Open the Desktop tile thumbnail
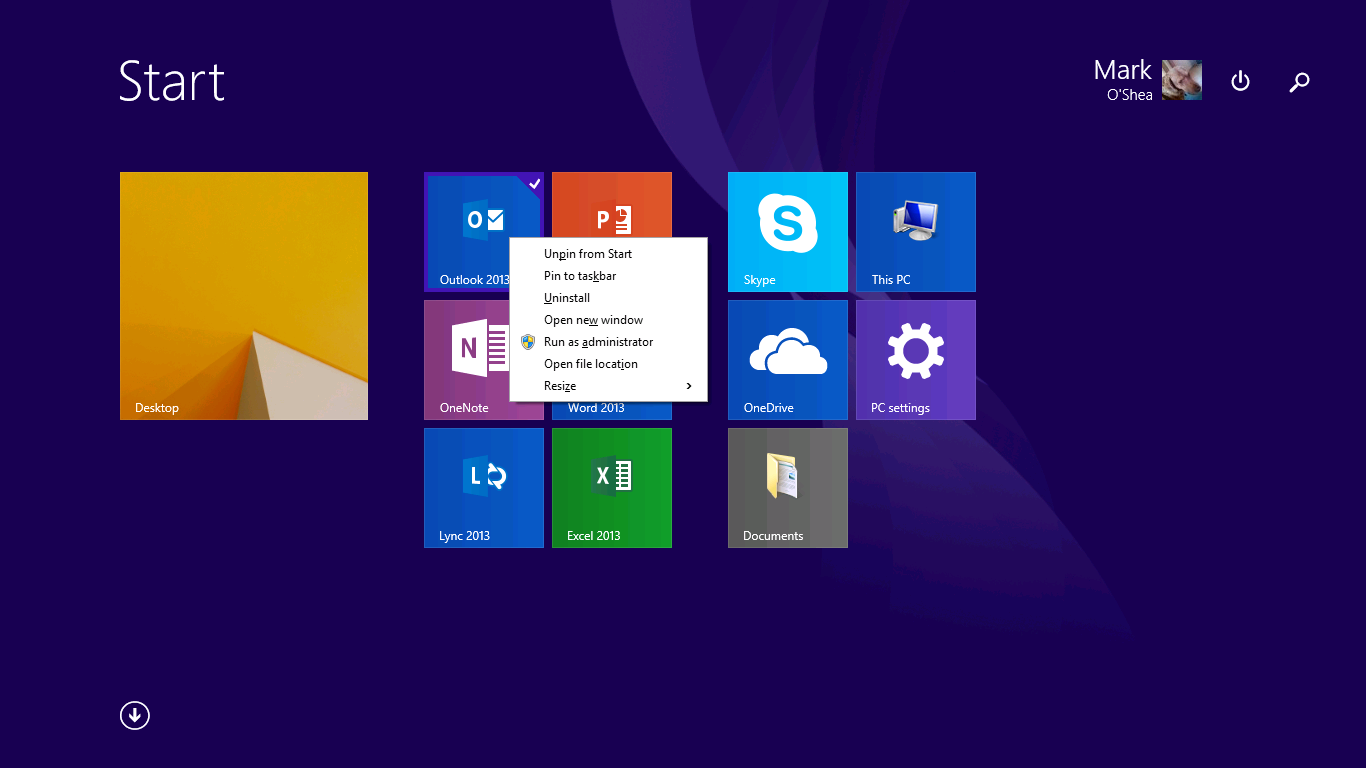The image size is (1366, 768). coord(243,295)
